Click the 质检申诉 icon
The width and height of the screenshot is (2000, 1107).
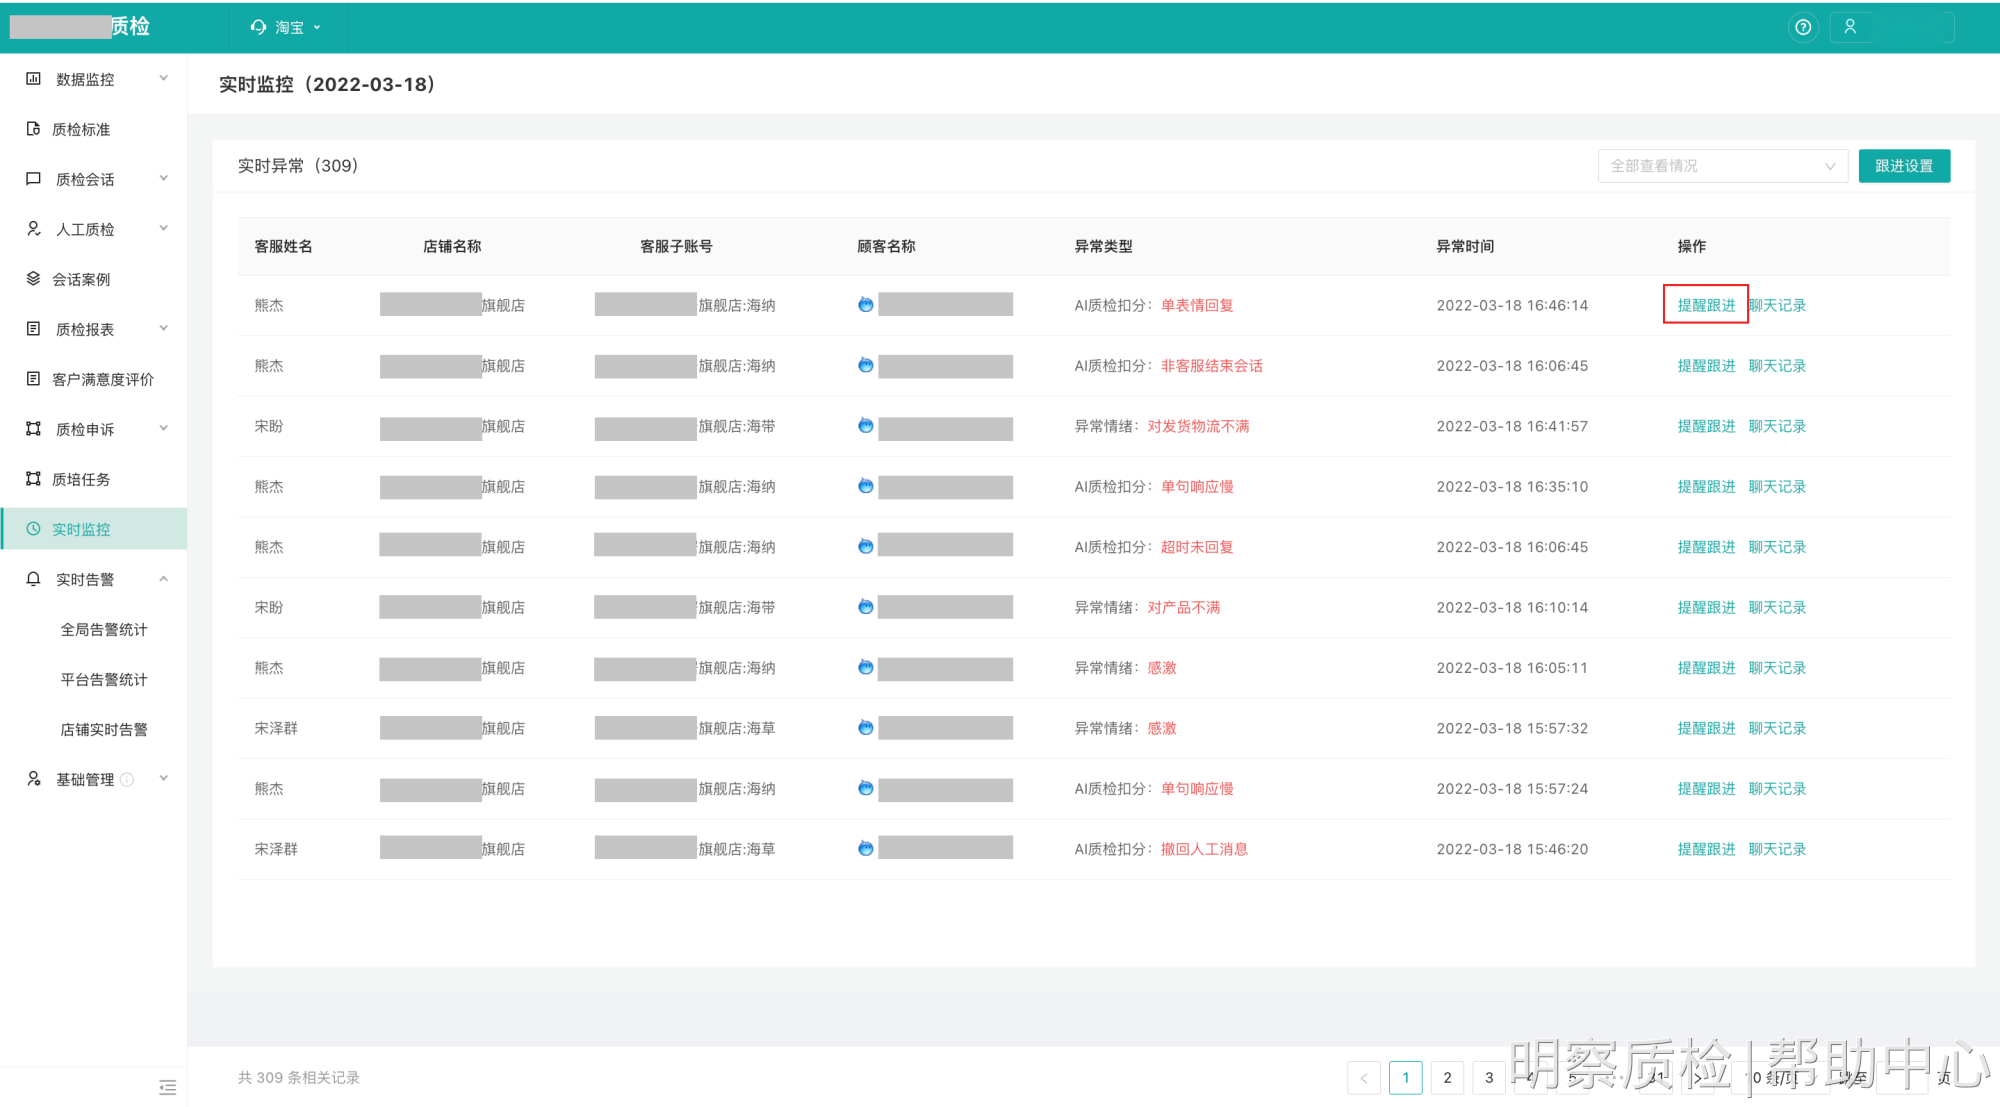[33, 428]
